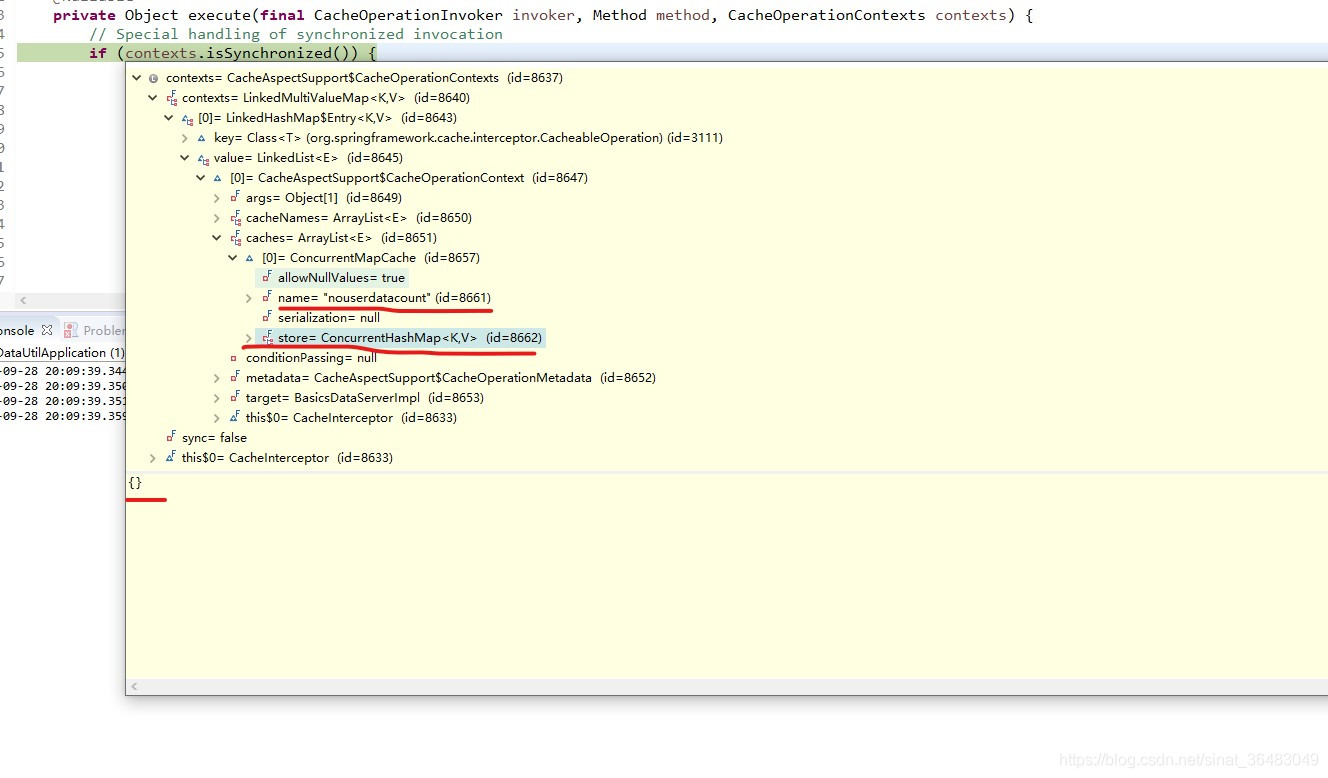Click icon of target= BasicsDataServerImpl row
Screen dimensions: 1328x778
(x=235, y=397)
